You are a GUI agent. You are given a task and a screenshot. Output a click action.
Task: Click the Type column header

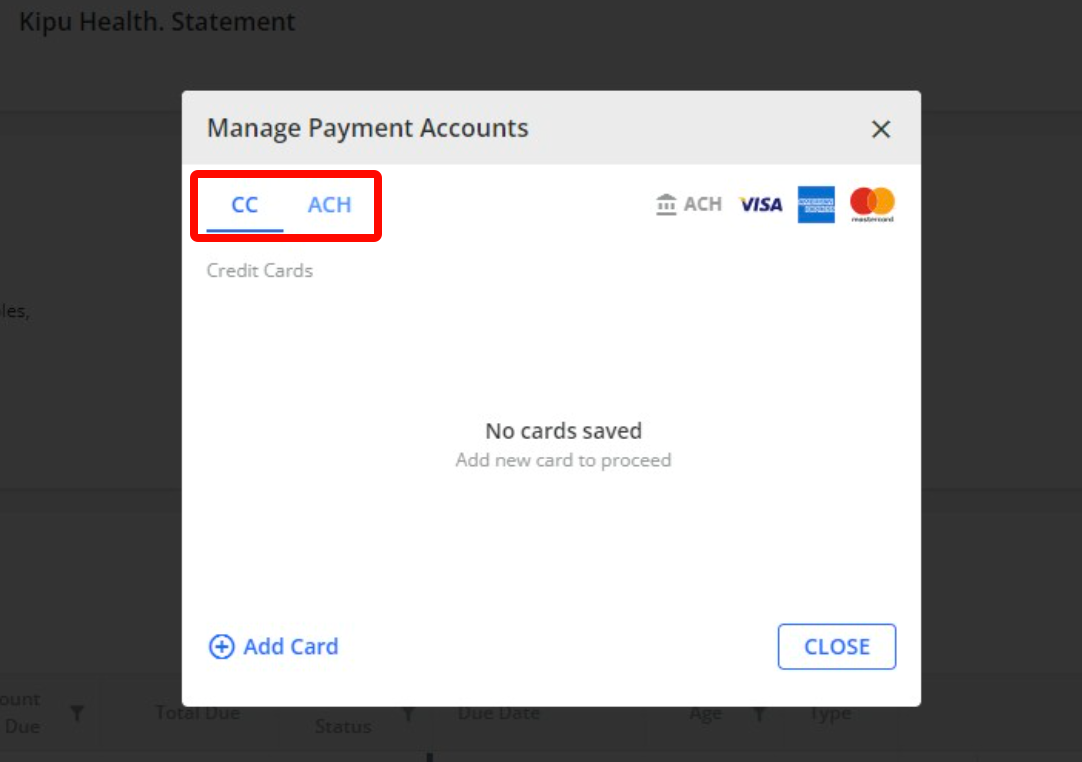coord(830,713)
